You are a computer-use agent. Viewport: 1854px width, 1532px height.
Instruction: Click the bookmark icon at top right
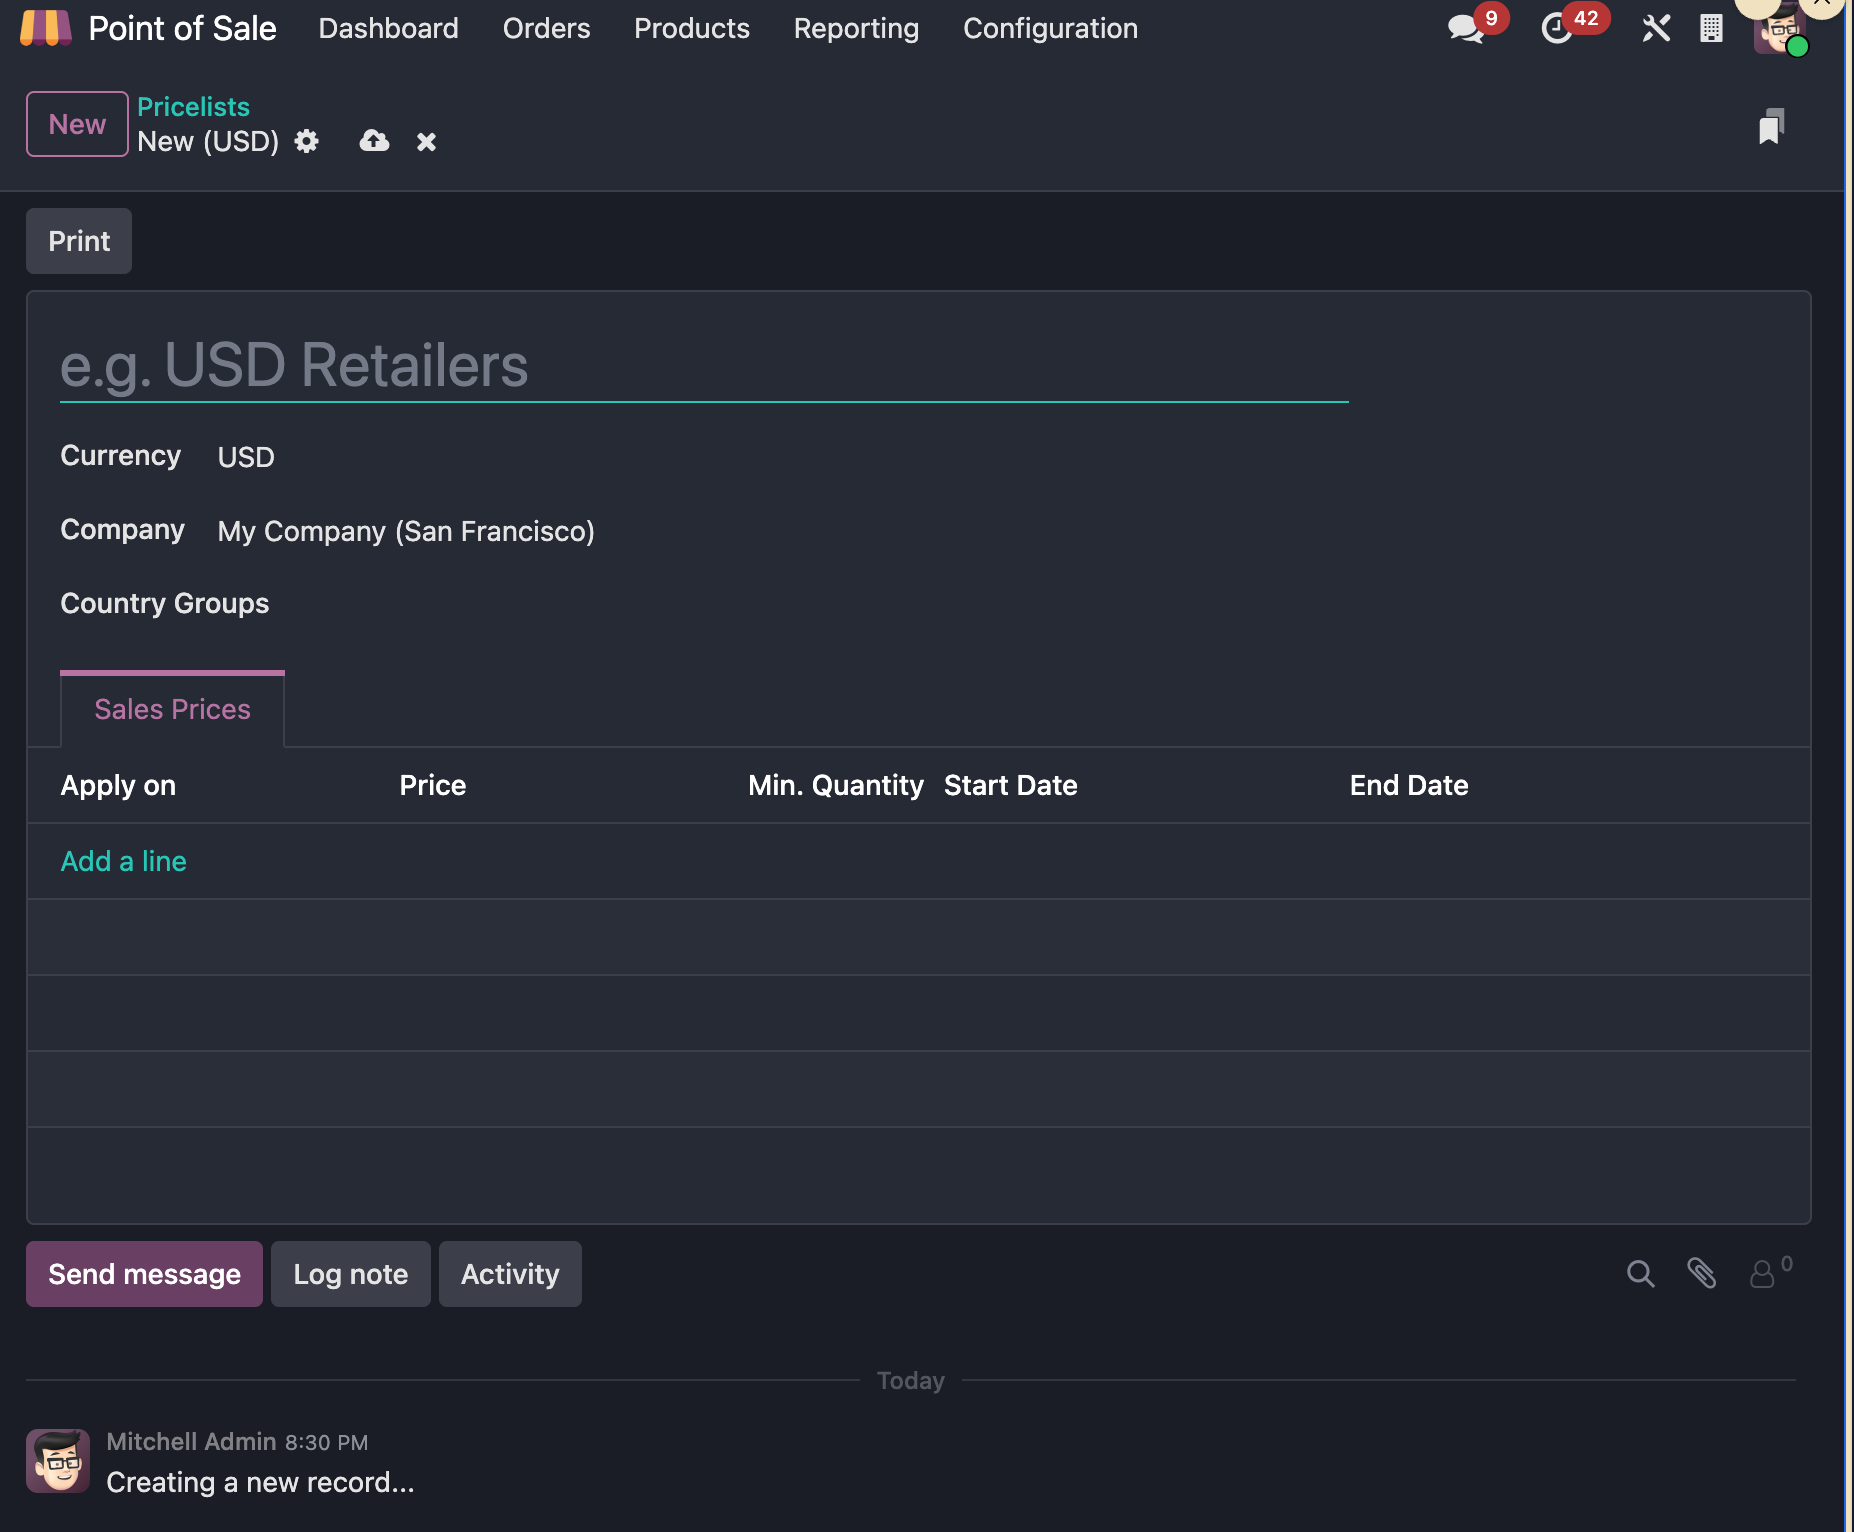(x=1771, y=127)
